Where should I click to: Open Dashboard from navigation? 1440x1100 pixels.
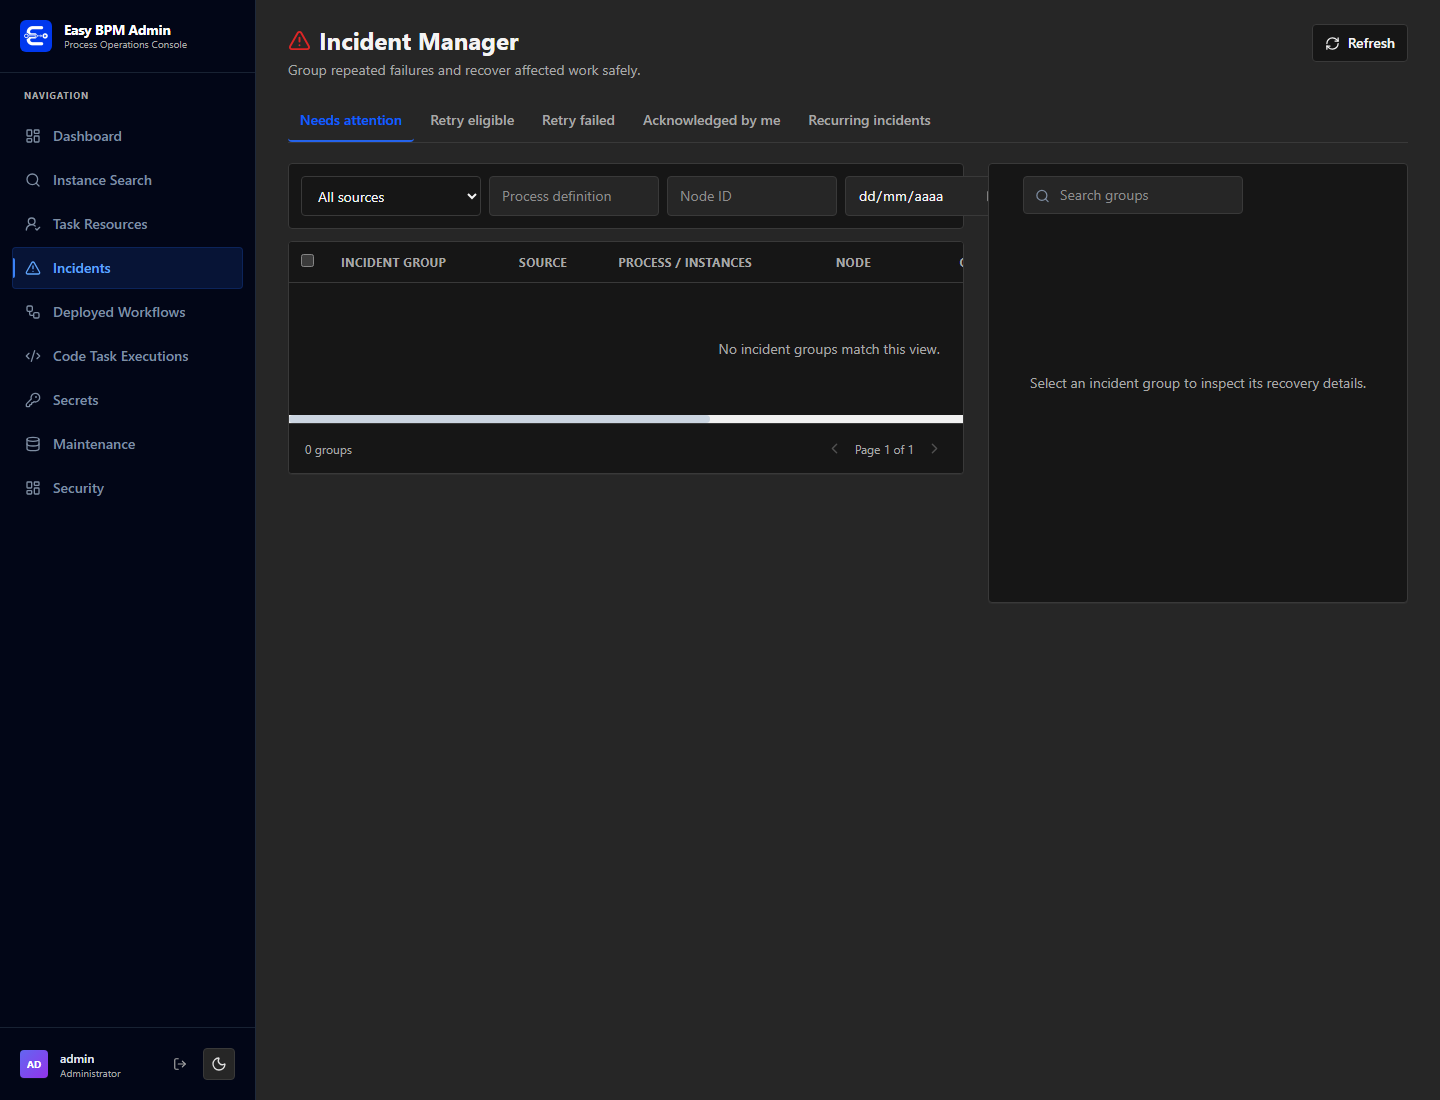(x=128, y=136)
